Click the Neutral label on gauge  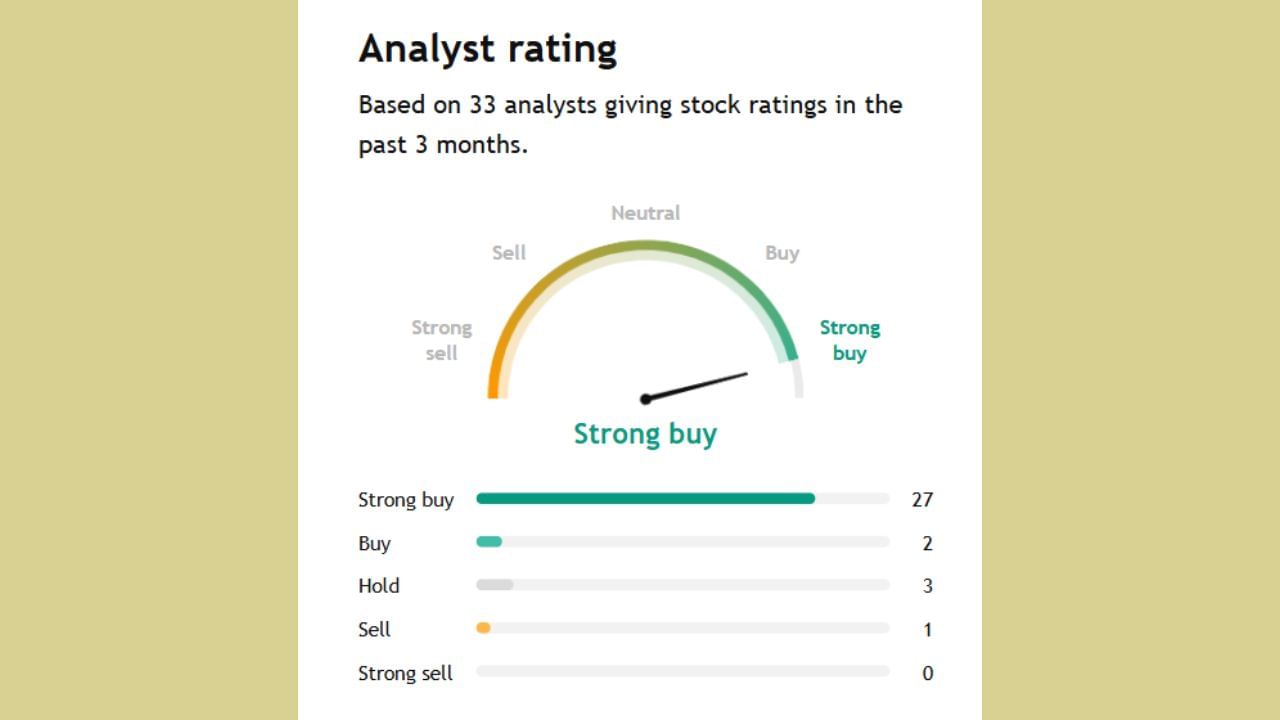pos(645,213)
